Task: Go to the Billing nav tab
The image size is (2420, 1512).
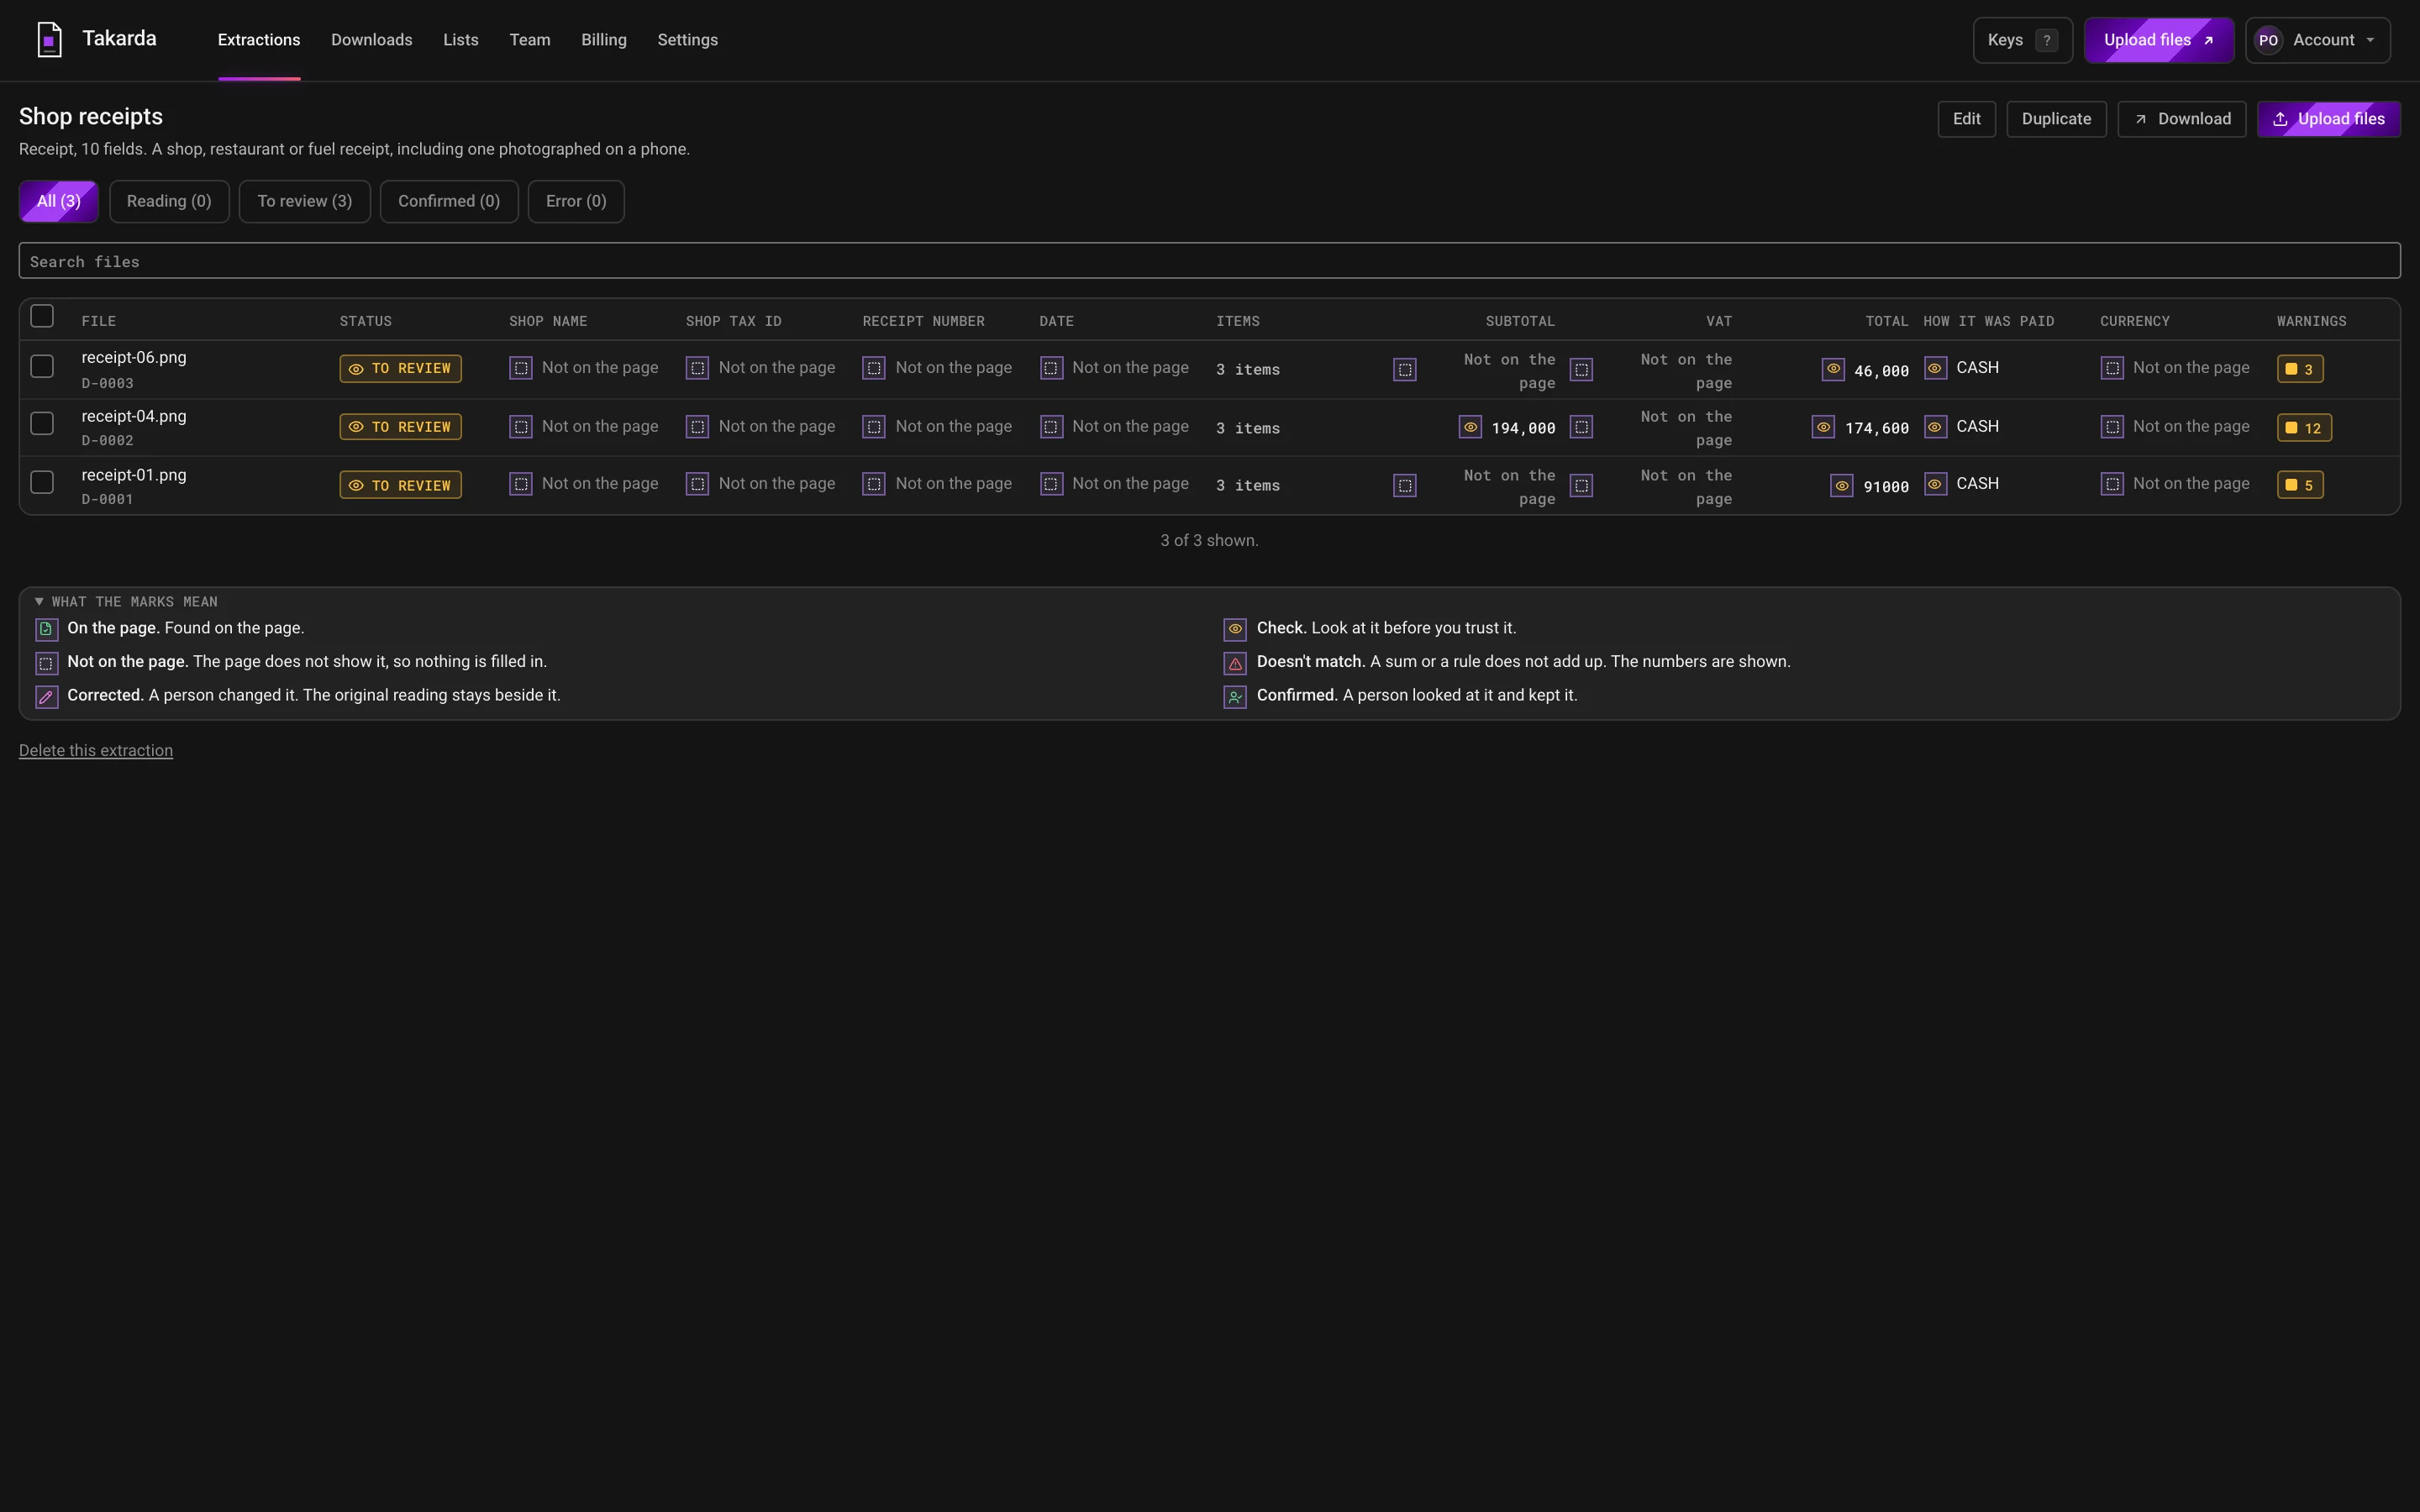Action: pos(604,40)
